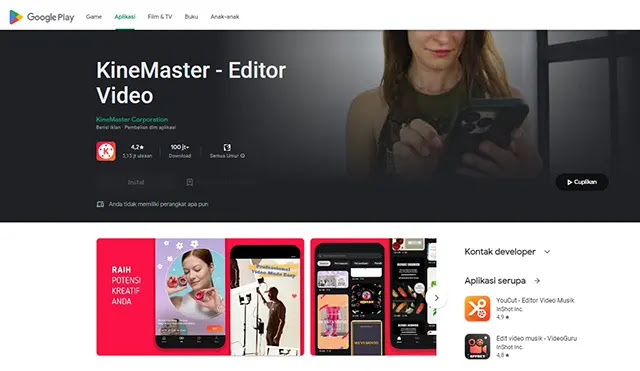Open the KineMaster Corporation developer link
The width and height of the screenshot is (640, 371).
(x=132, y=120)
